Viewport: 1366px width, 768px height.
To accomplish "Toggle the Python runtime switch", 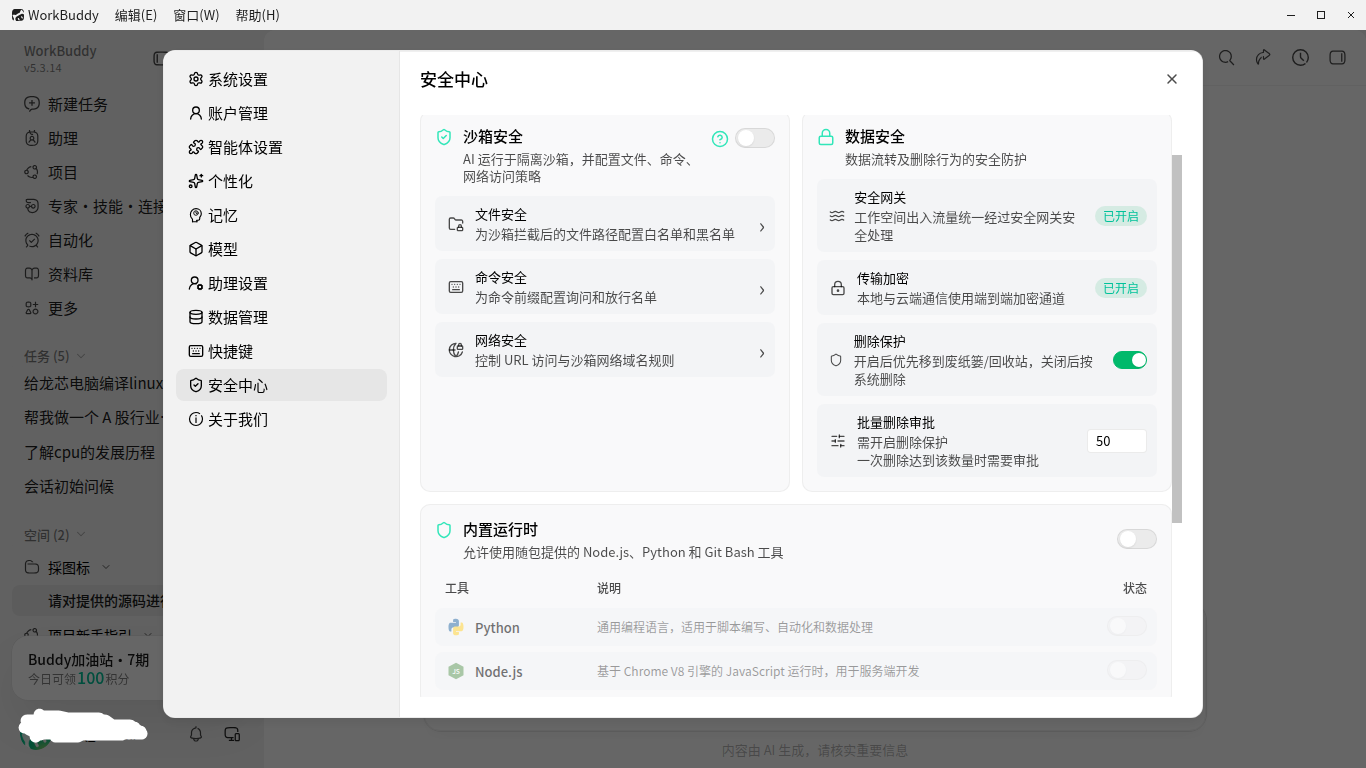I will [1127, 627].
